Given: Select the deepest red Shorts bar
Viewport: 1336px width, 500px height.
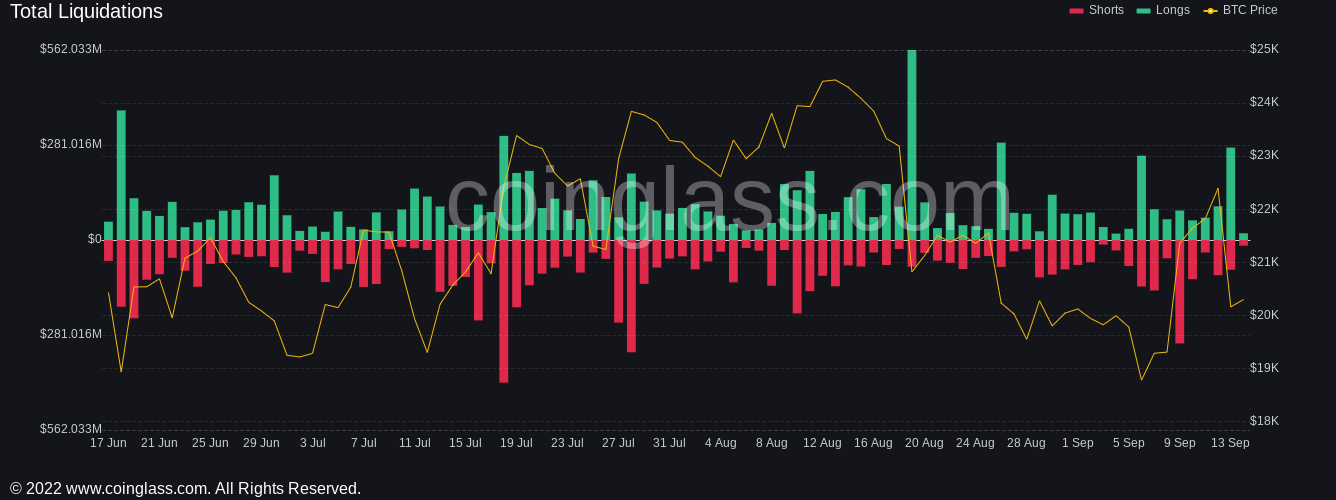Looking at the screenshot, I should coord(504,311).
